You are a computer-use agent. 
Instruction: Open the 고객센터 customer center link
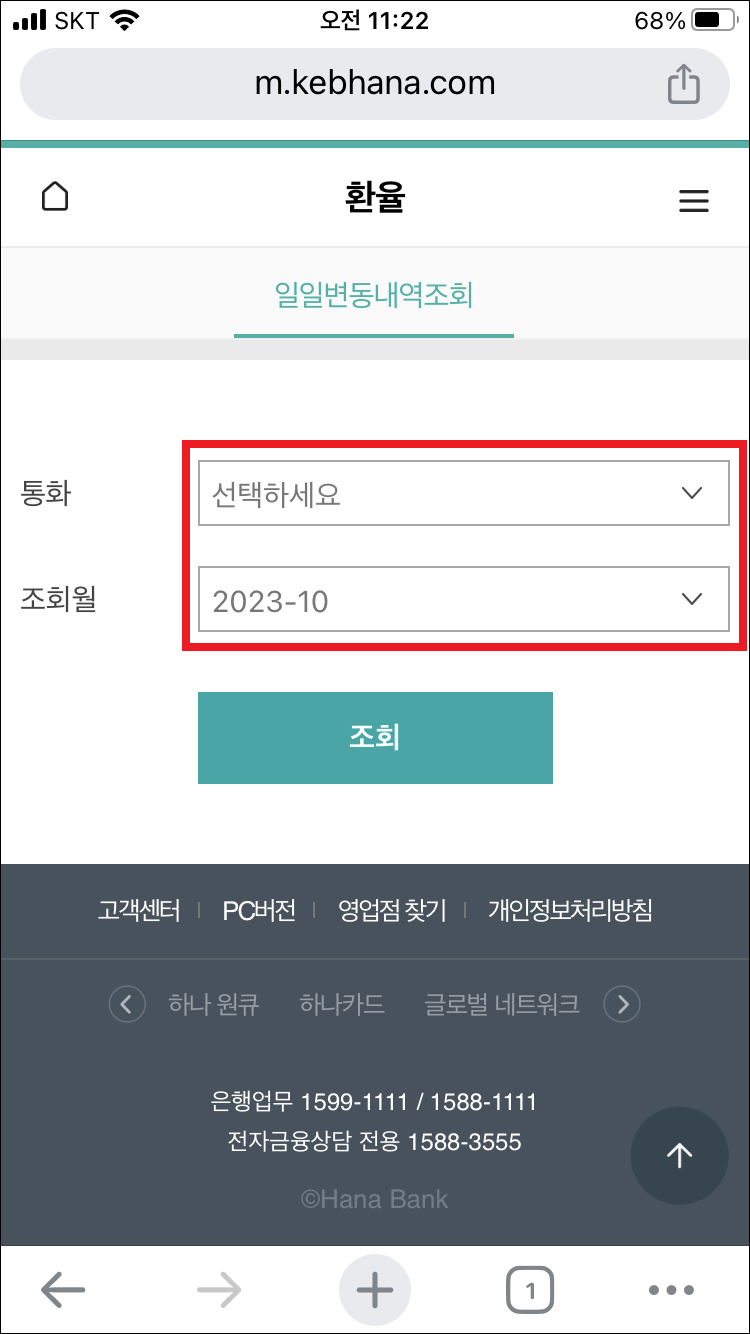tap(139, 910)
